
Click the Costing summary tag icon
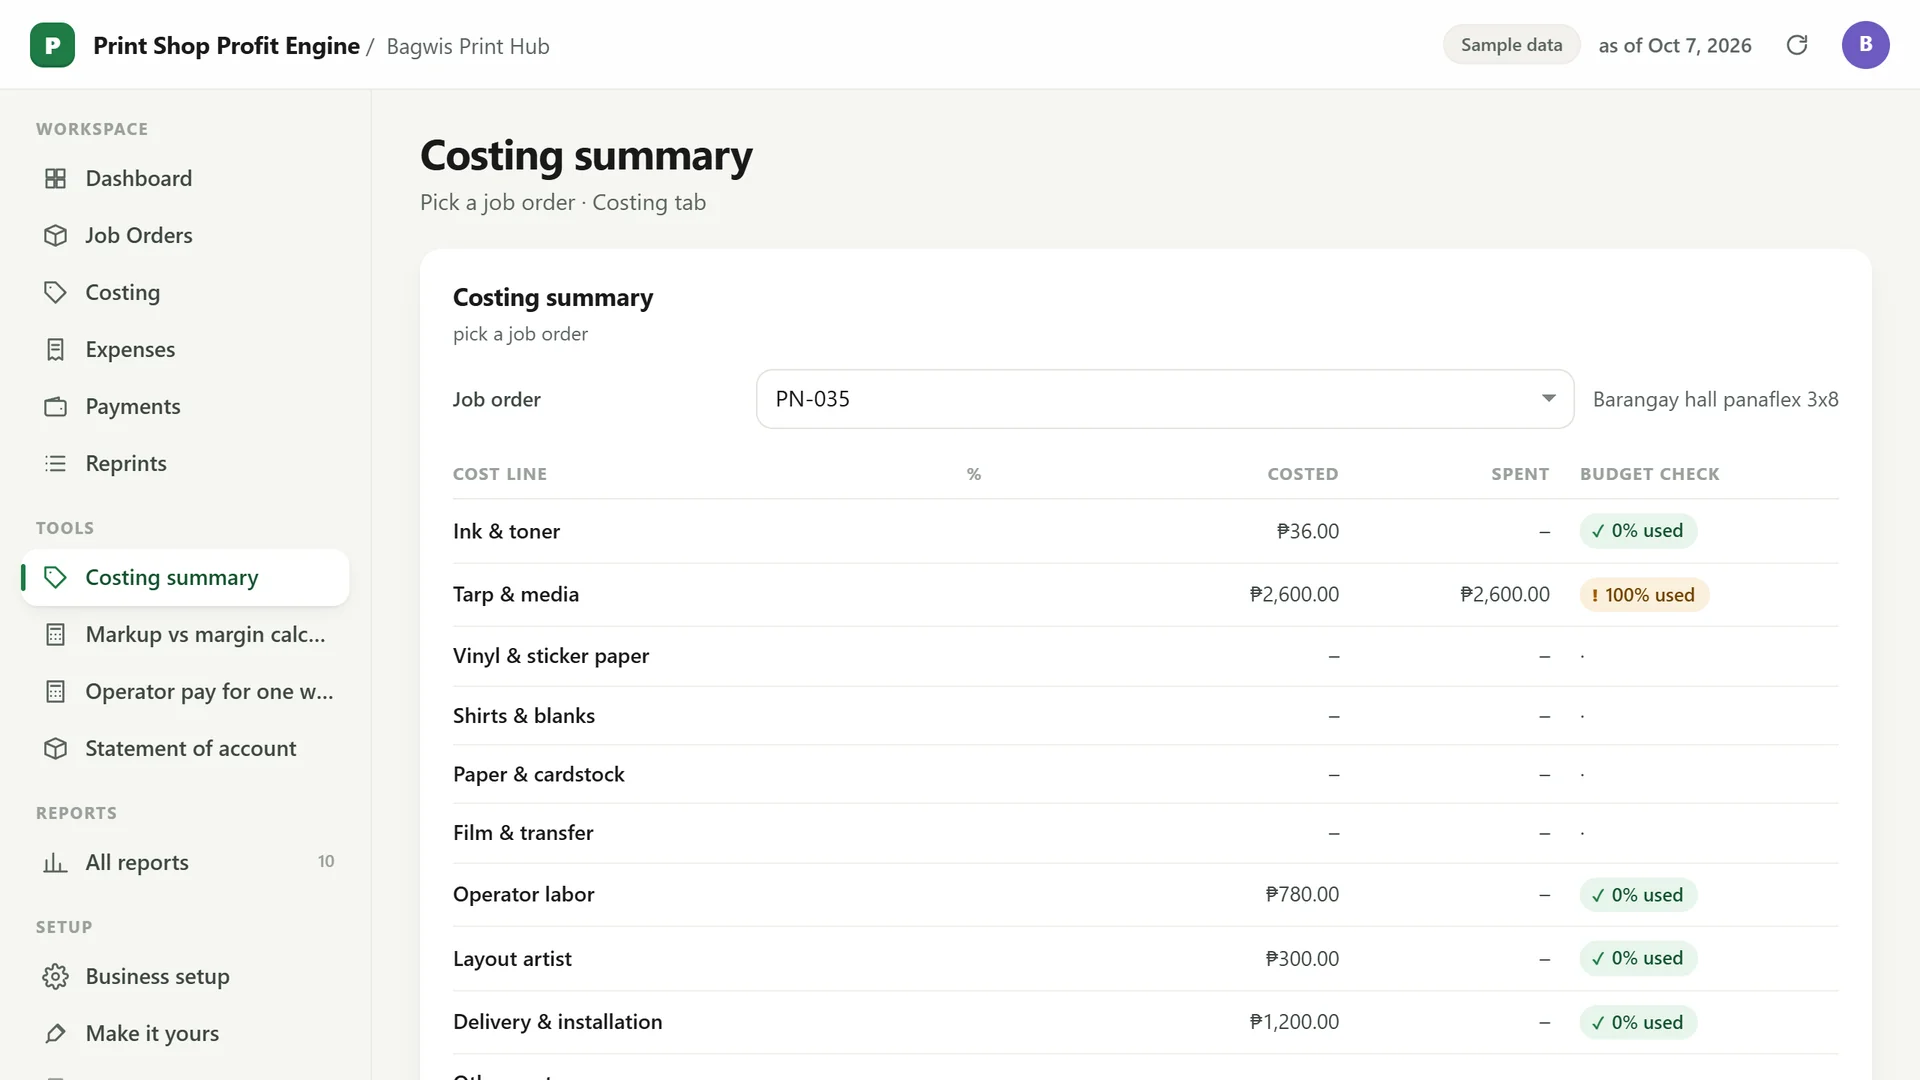pos(56,577)
